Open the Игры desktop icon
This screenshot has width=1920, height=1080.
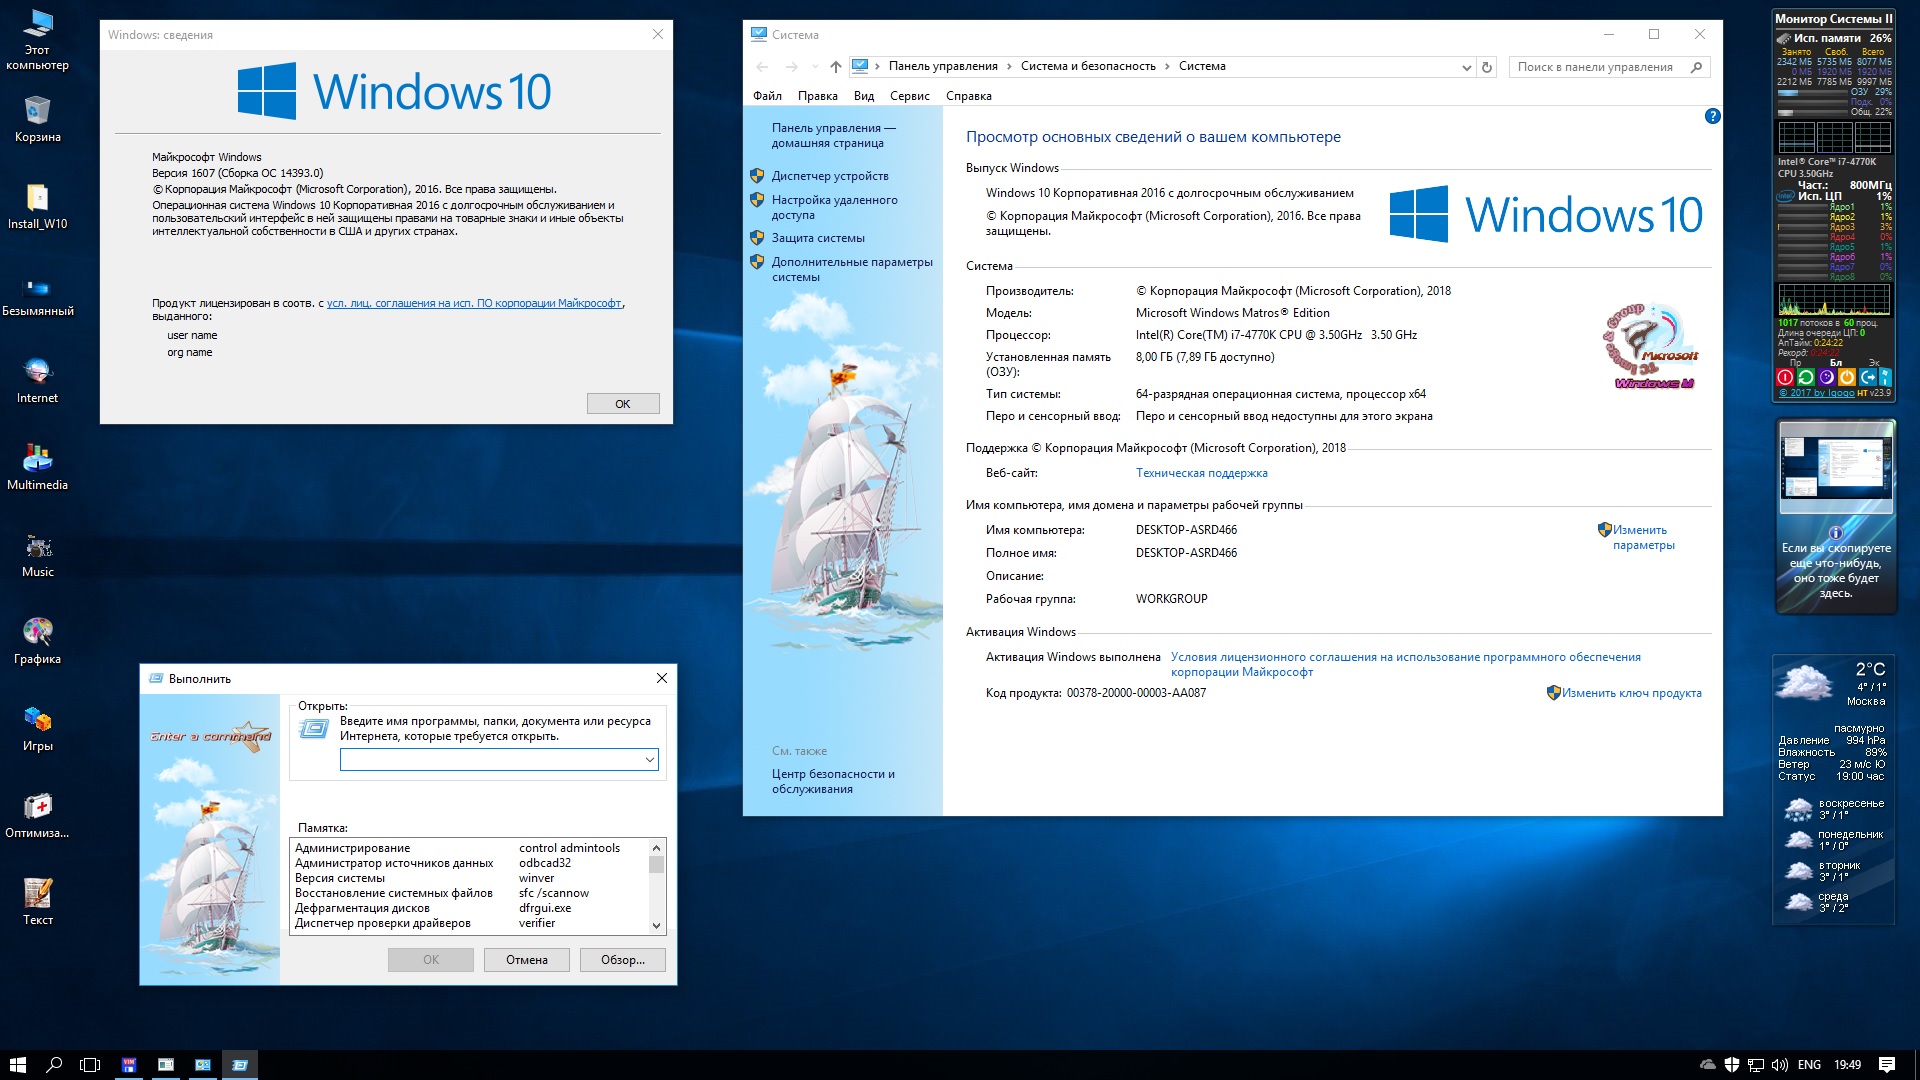pos(37,720)
